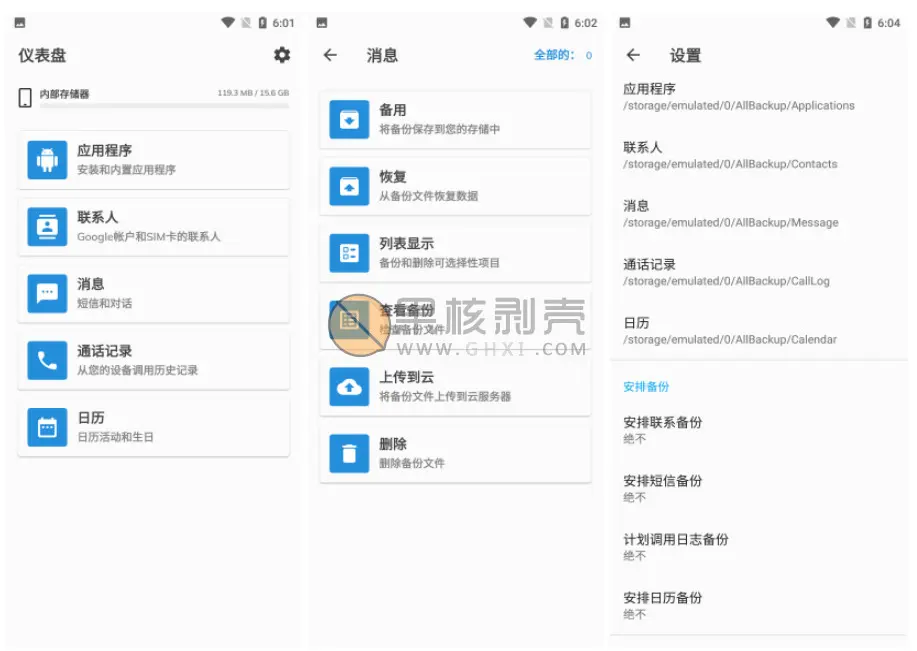Click the 备份和删除可选择性项目 description
The image size is (917, 651).
point(439,263)
